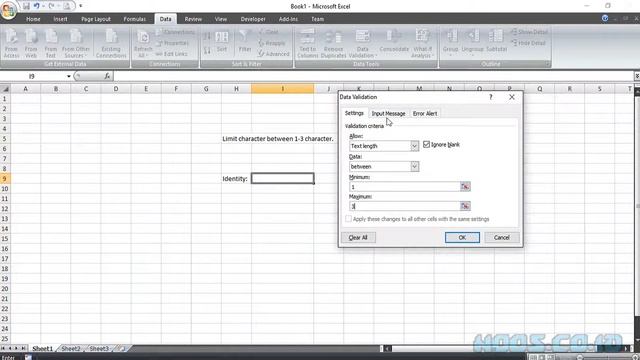Select the Settings tab in dialog

(x=354, y=113)
